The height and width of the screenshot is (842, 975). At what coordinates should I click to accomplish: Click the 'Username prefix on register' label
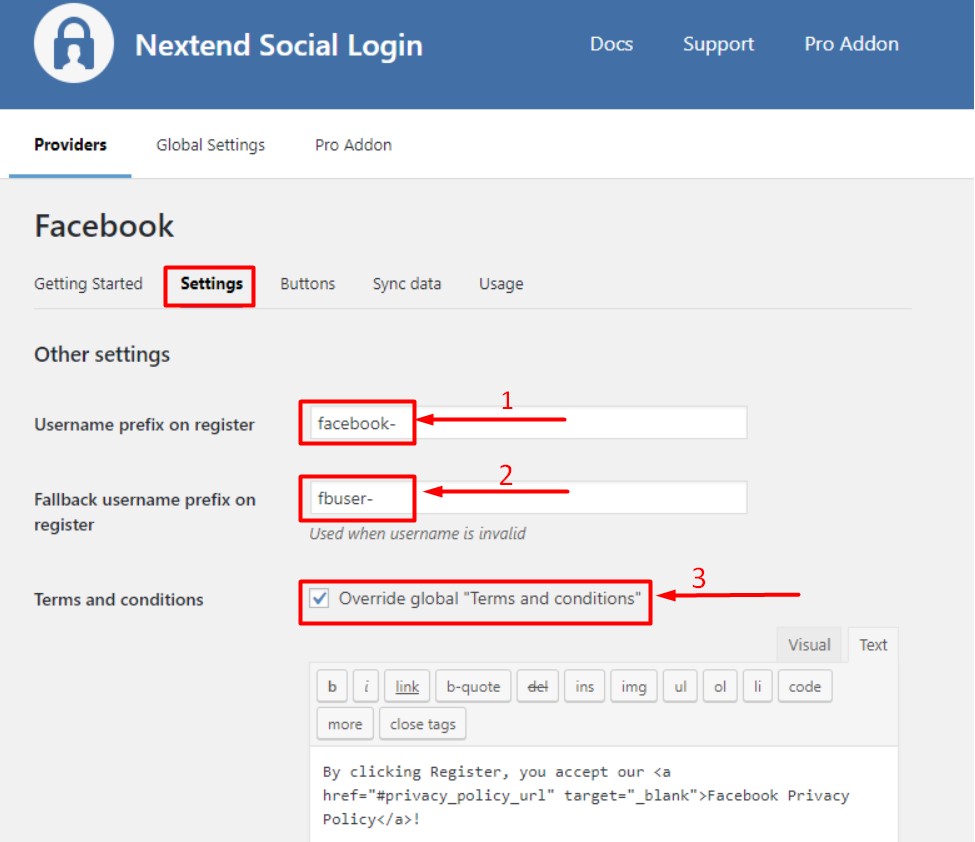(x=144, y=425)
